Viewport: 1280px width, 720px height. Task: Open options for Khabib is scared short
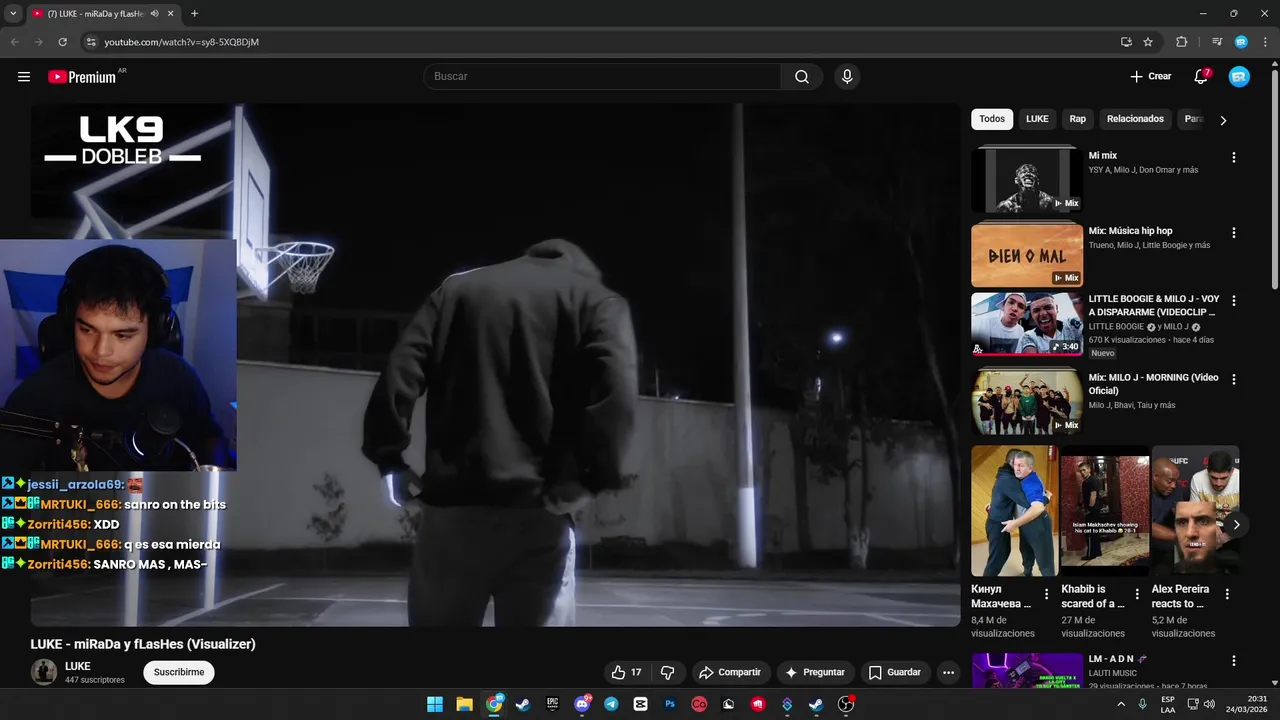click(x=1137, y=594)
